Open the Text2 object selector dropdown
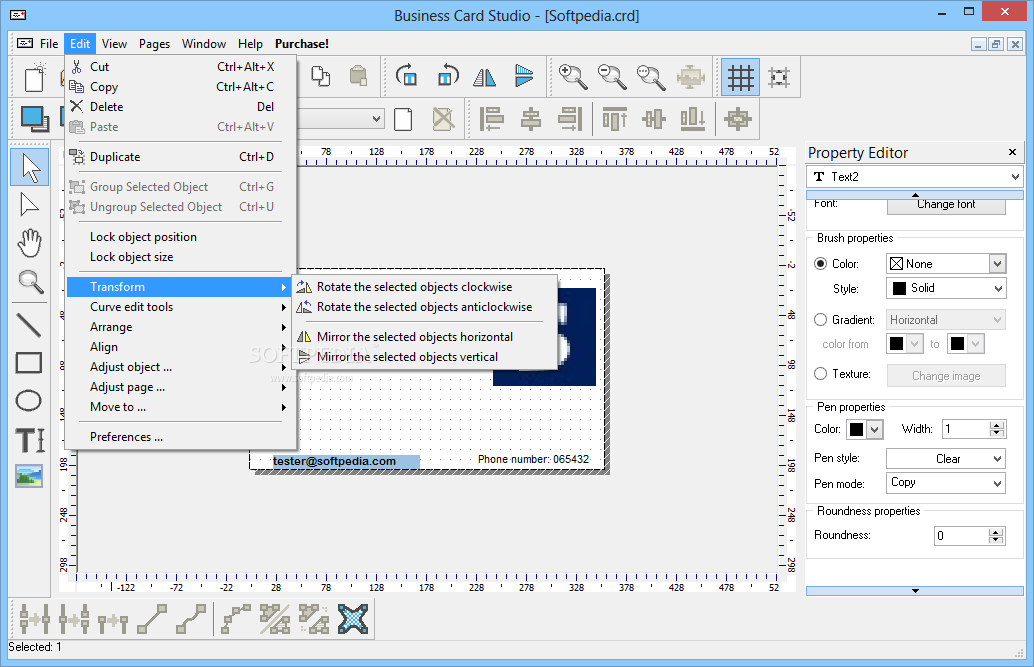 pos(913,177)
